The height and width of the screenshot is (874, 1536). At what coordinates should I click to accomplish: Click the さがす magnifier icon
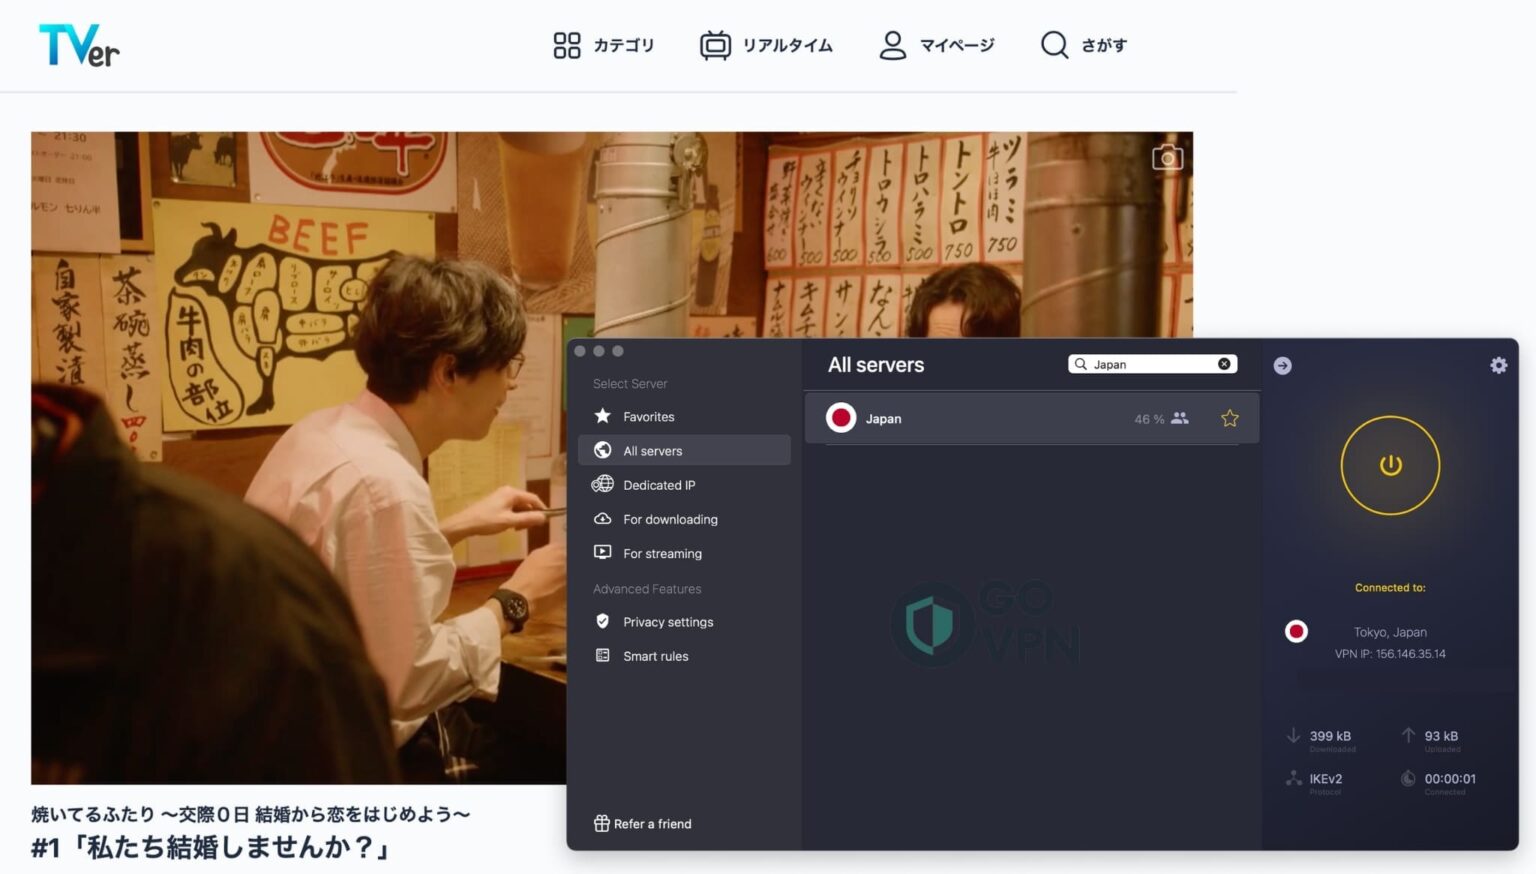[x=1053, y=44]
